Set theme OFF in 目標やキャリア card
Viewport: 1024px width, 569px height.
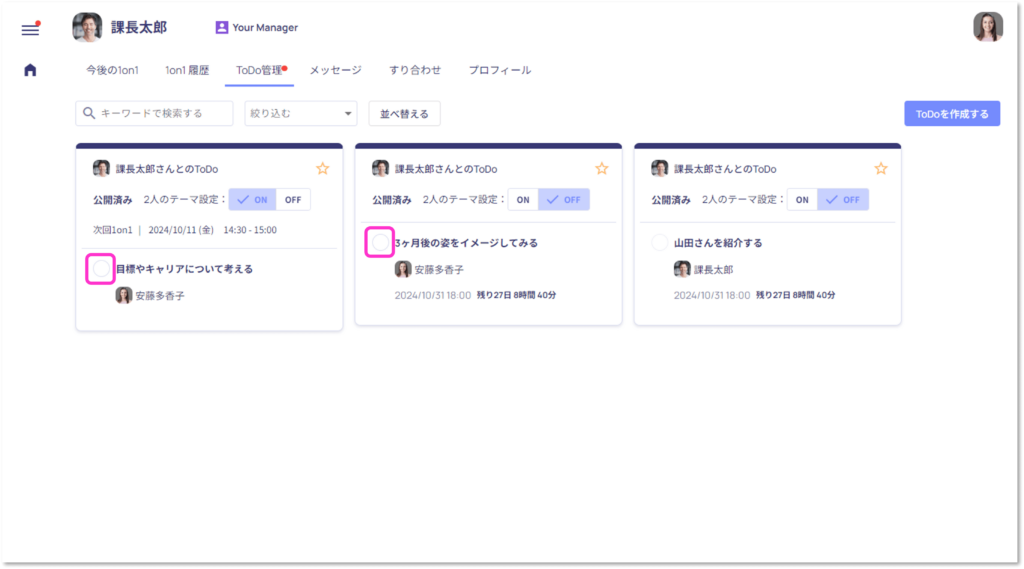pos(293,200)
